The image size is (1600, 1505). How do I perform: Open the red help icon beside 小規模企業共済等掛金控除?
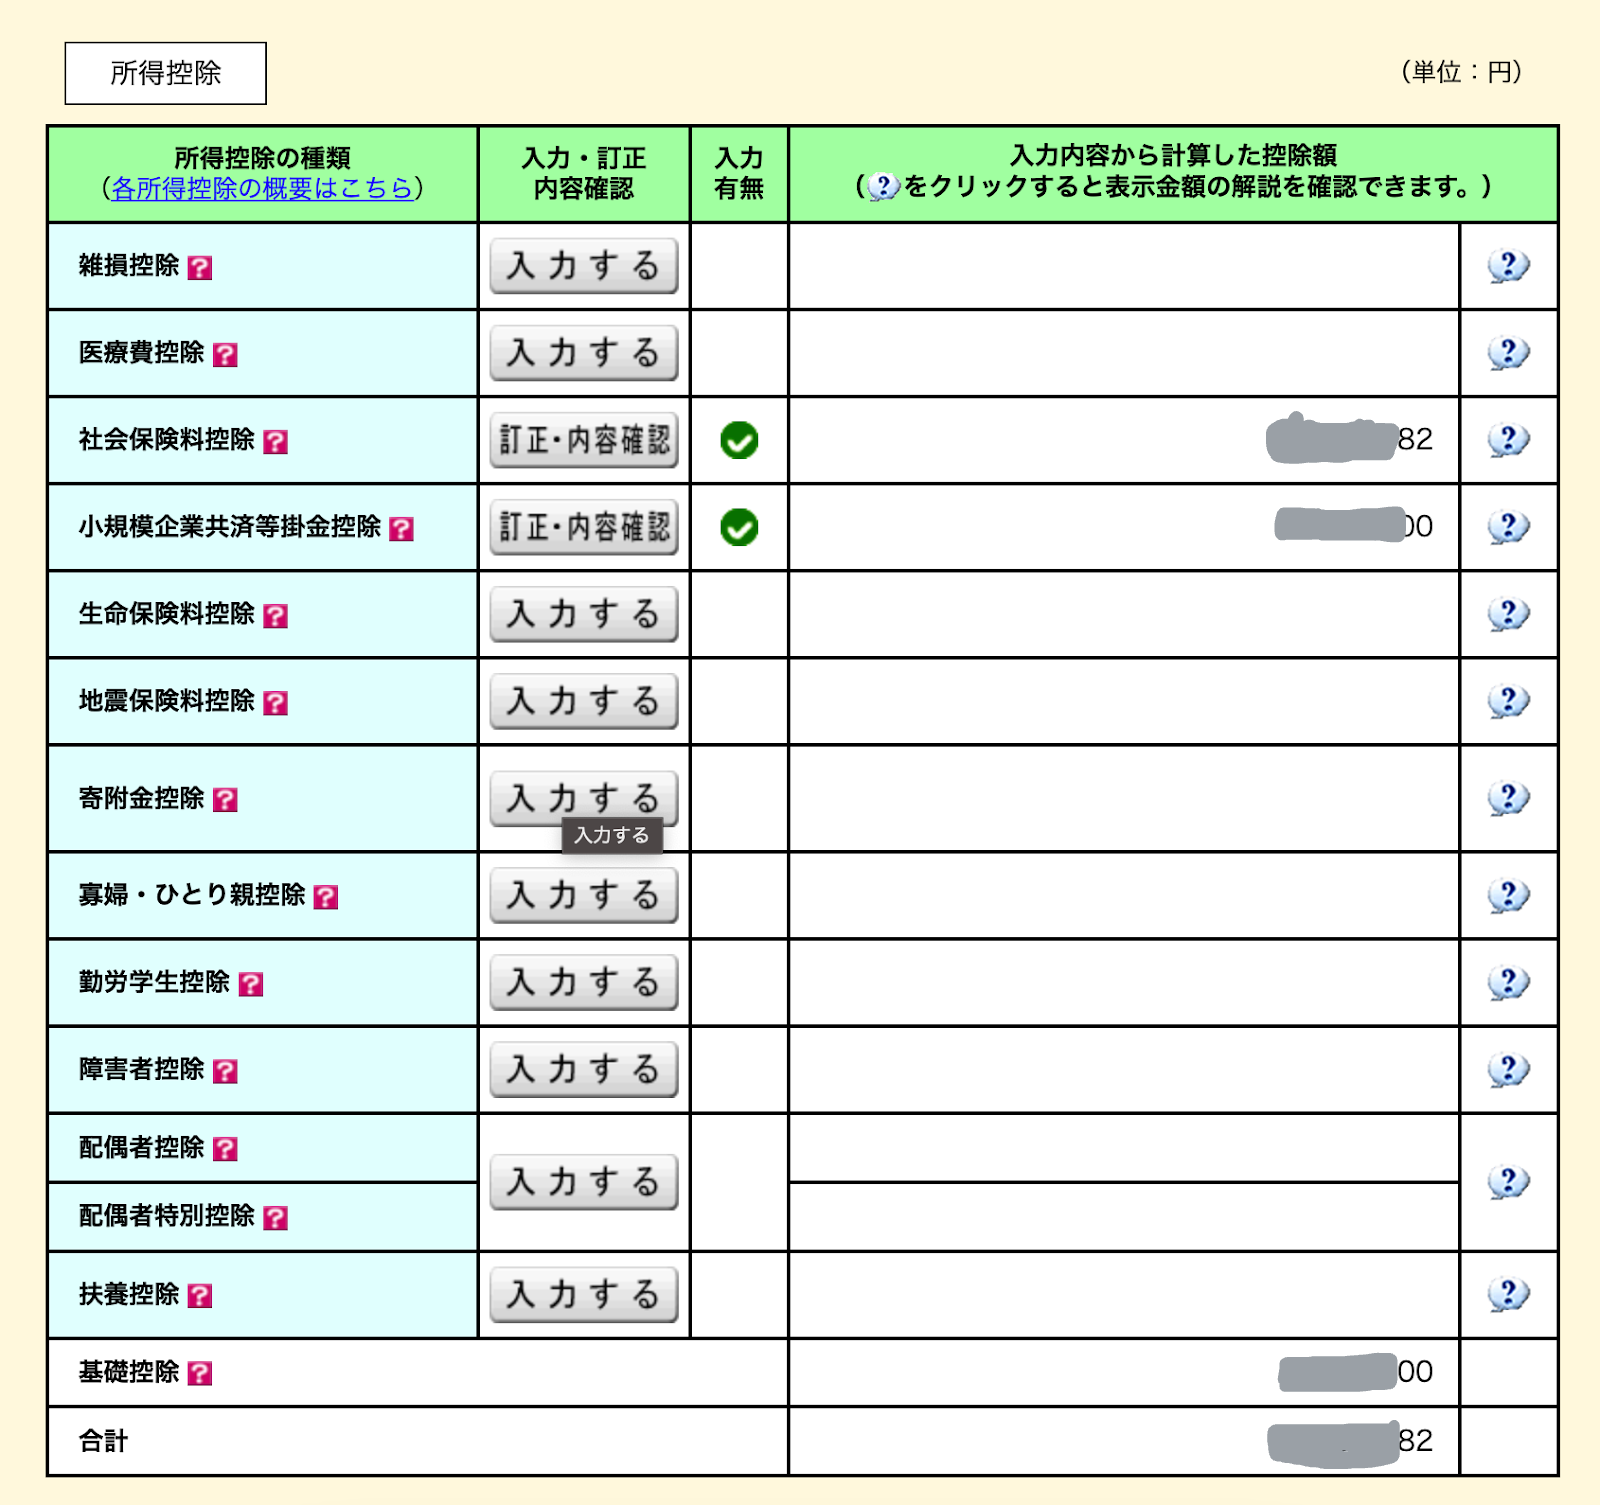click(x=401, y=529)
